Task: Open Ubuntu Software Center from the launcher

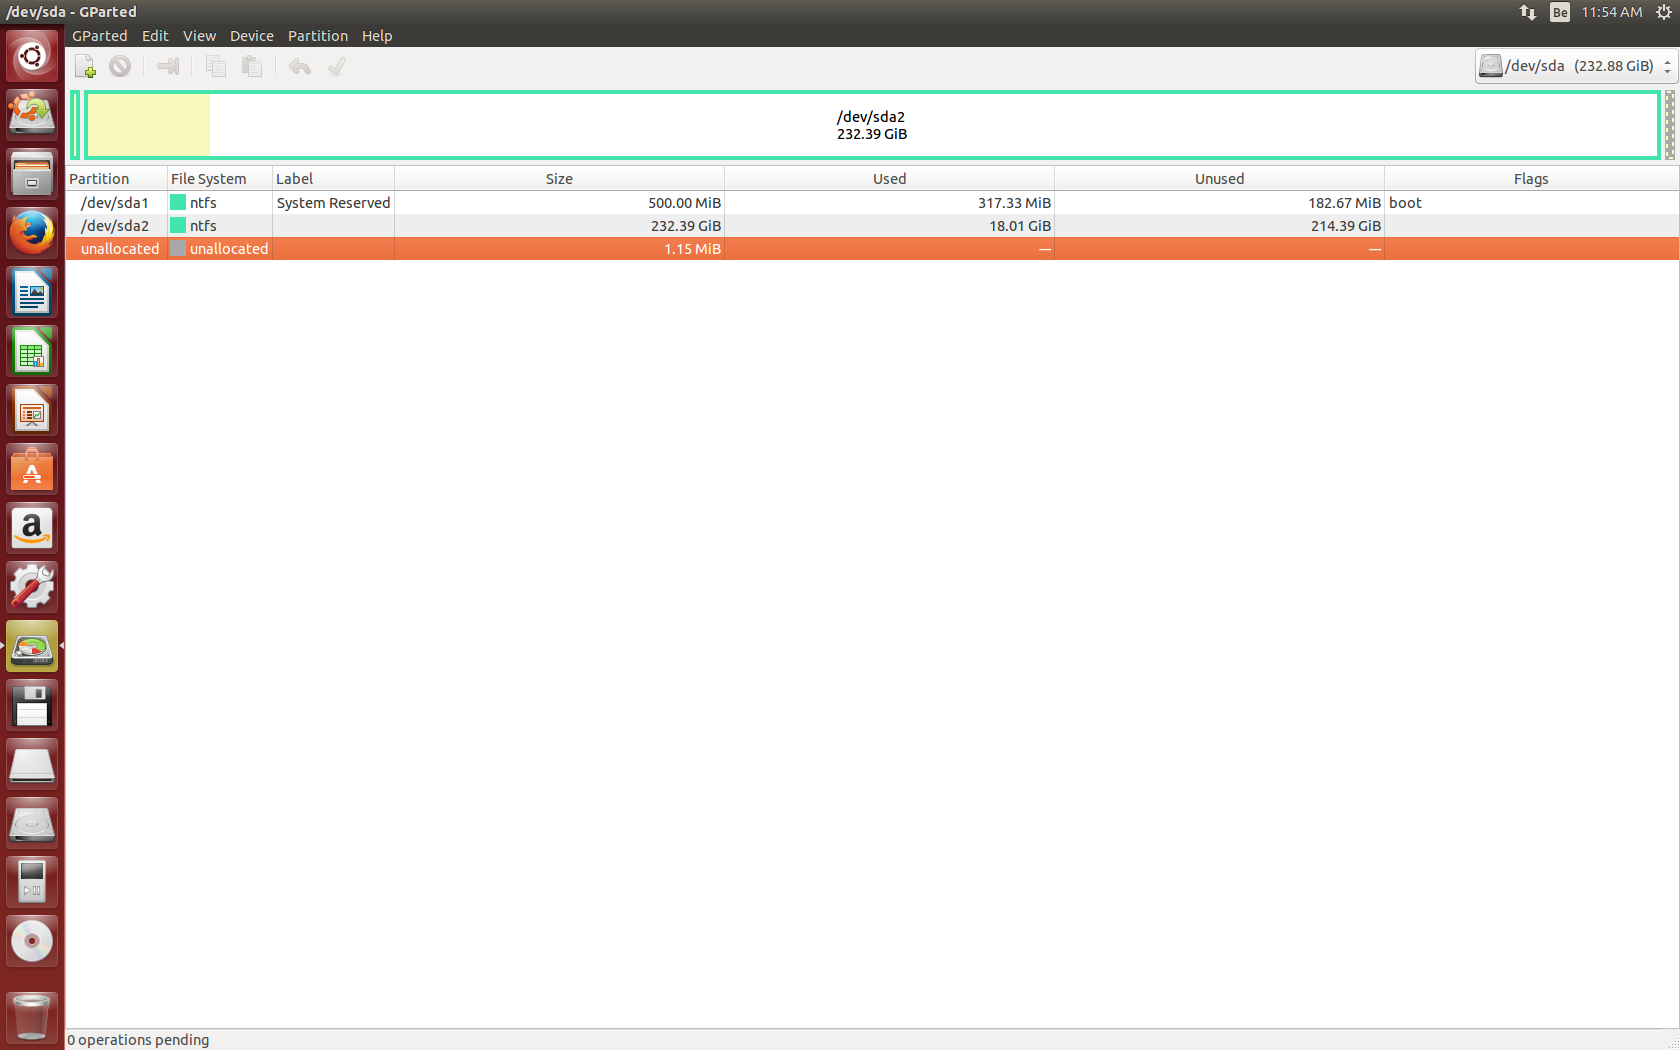Action: 32,469
